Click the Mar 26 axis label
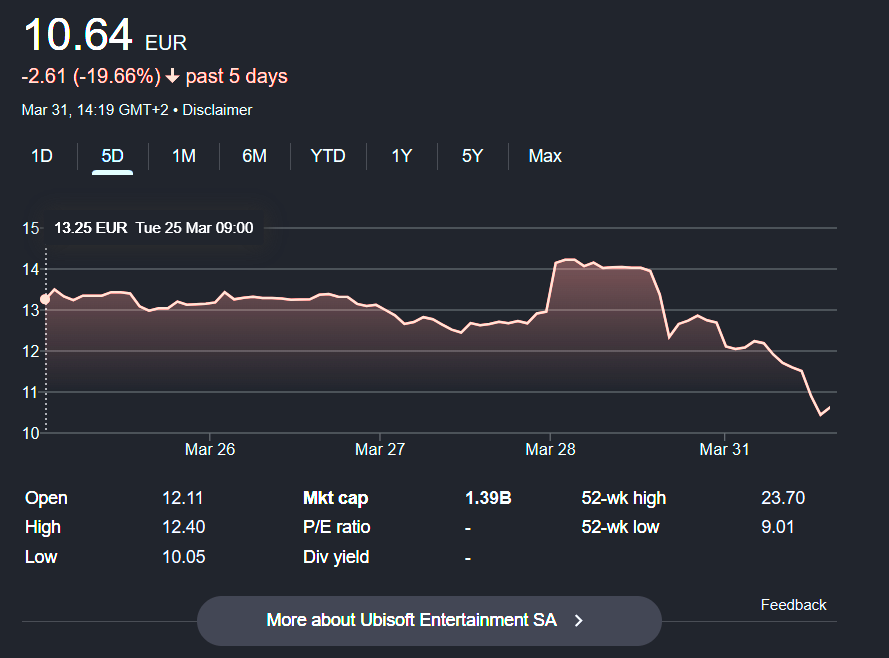The height and width of the screenshot is (658, 889). coord(210,449)
